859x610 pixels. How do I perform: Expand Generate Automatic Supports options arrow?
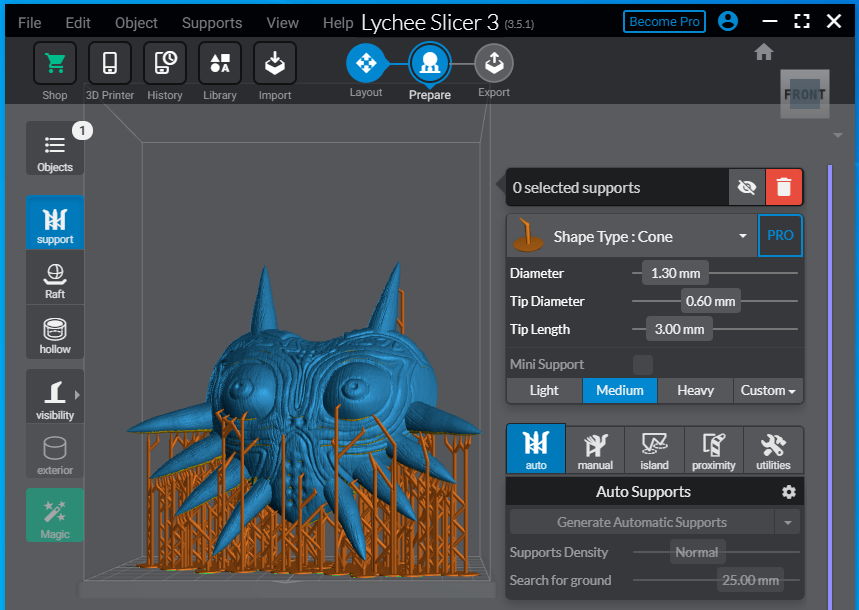tap(787, 522)
